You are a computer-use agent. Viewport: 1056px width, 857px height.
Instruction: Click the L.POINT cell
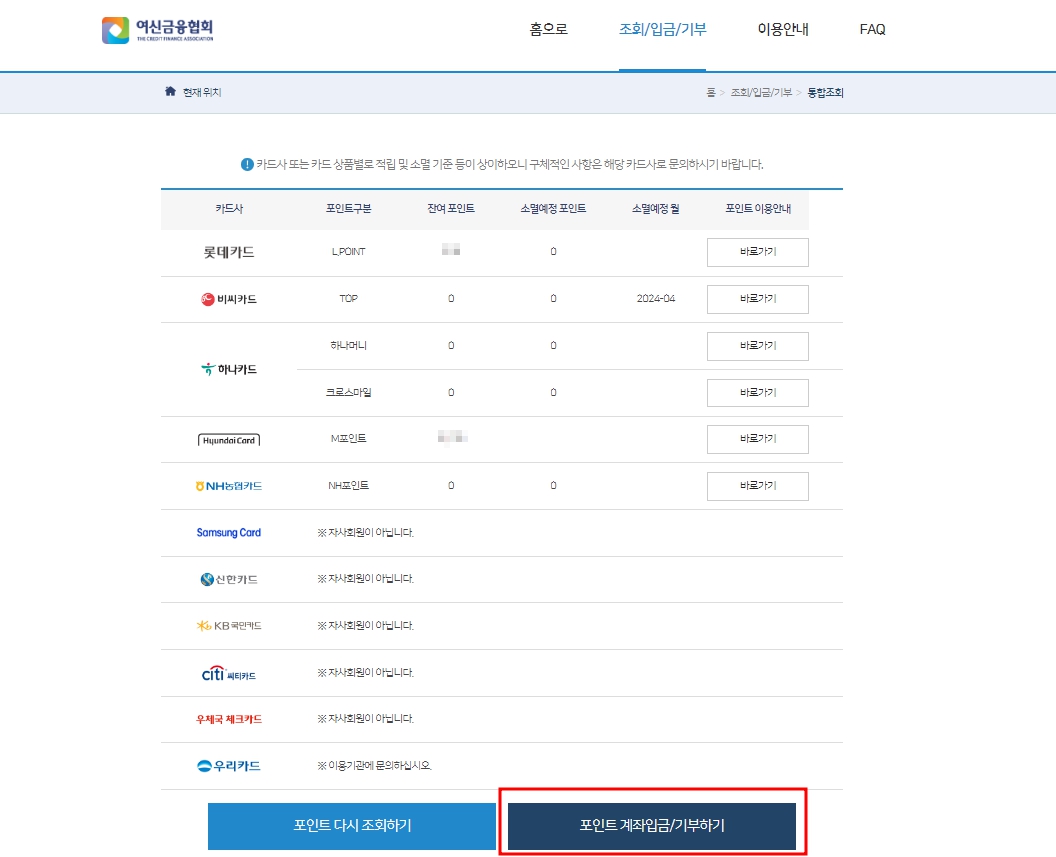(348, 252)
